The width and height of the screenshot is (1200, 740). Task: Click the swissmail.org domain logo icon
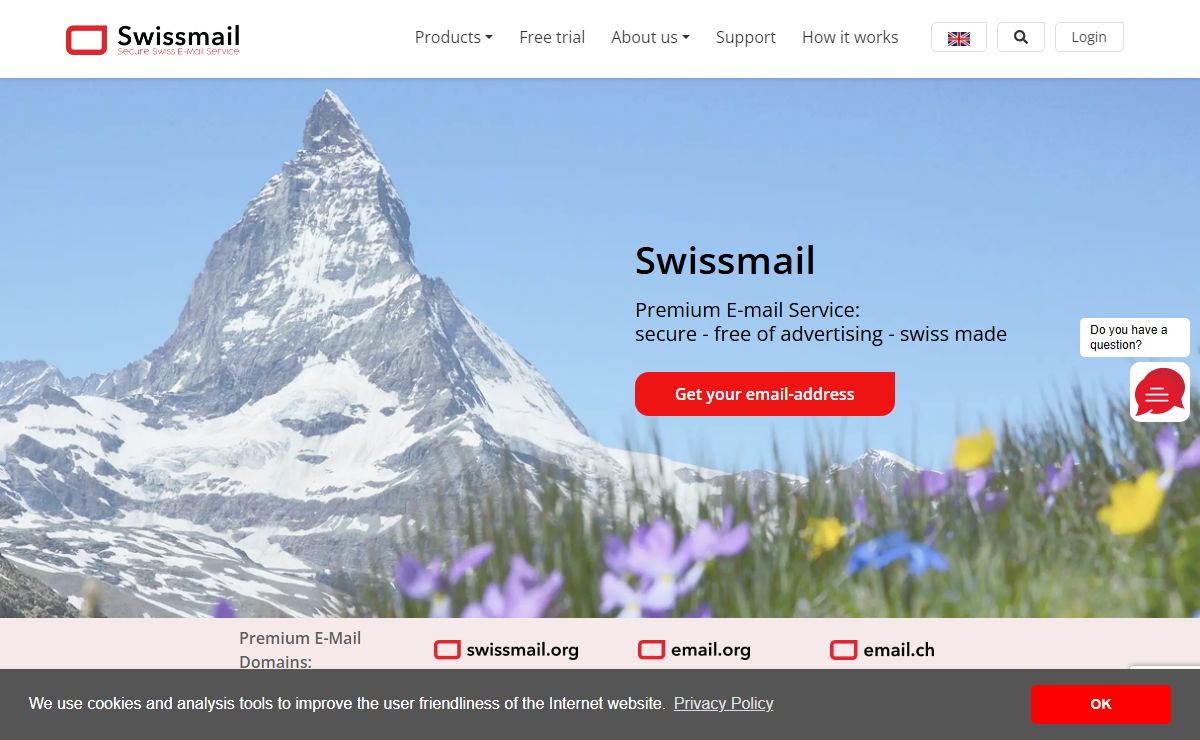(447, 650)
